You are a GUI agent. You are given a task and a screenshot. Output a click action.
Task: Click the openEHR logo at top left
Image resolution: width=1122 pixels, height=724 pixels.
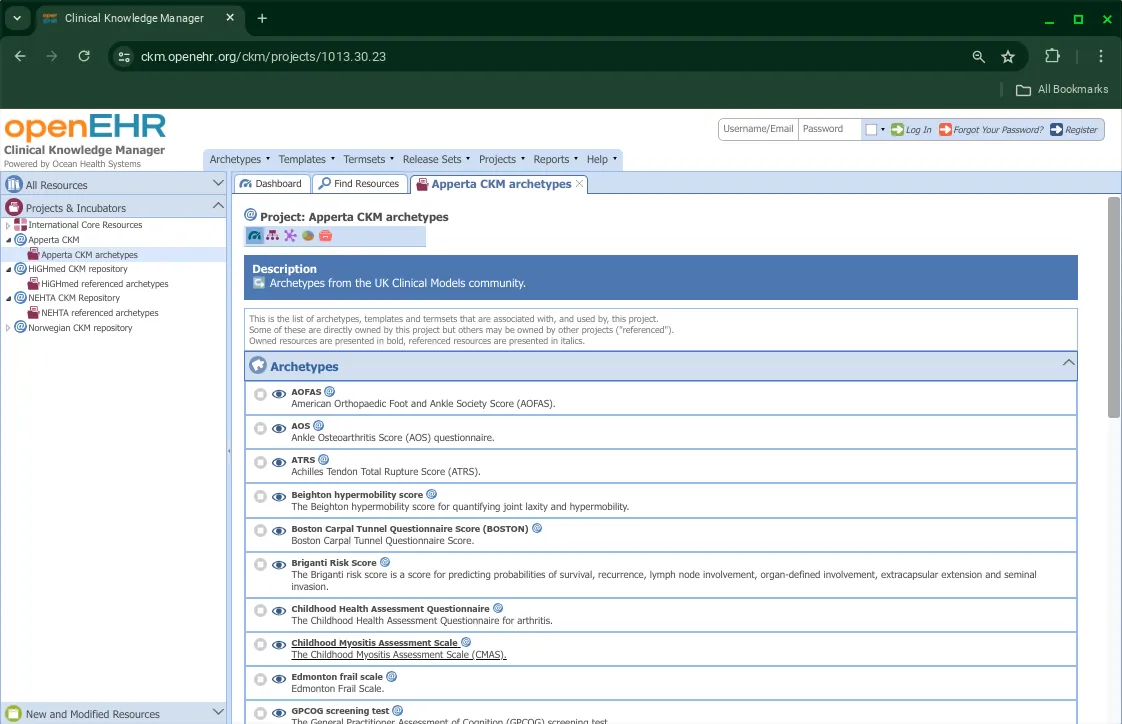[85, 127]
